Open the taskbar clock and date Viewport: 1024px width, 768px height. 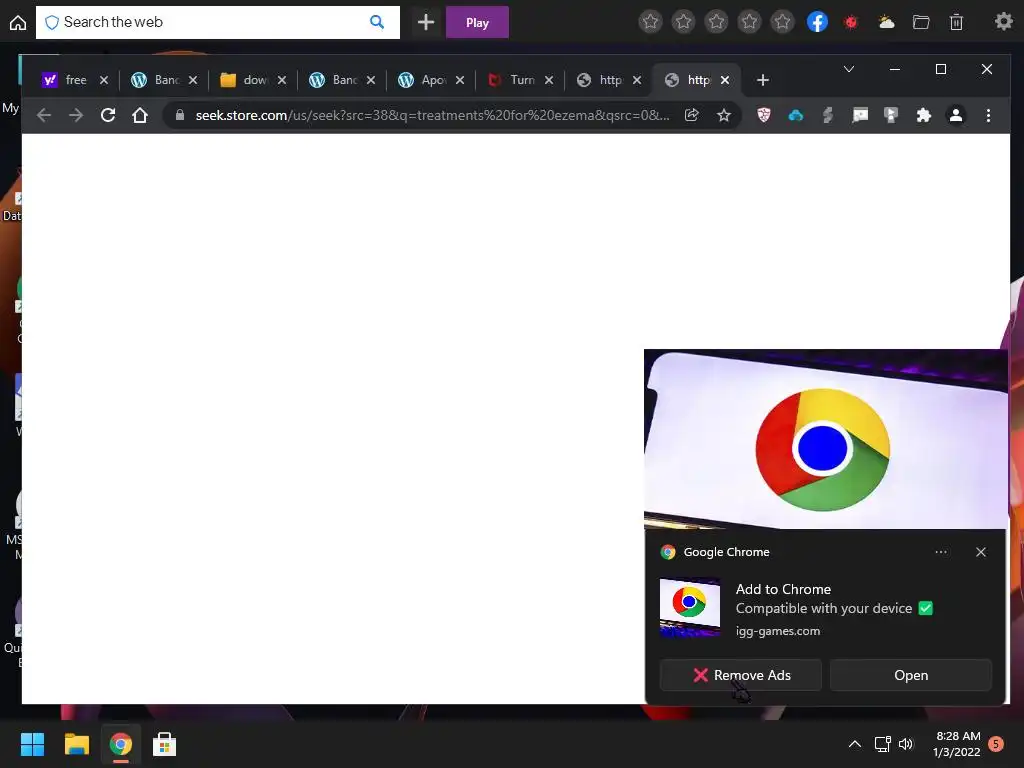coord(957,744)
